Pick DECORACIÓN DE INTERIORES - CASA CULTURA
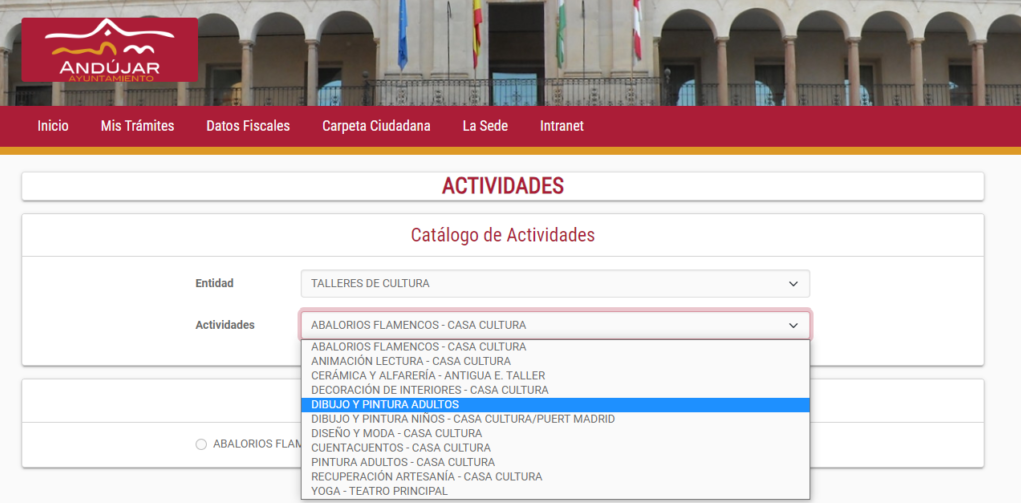The height and width of the screenshot is (503, 1021). [555, 390]
